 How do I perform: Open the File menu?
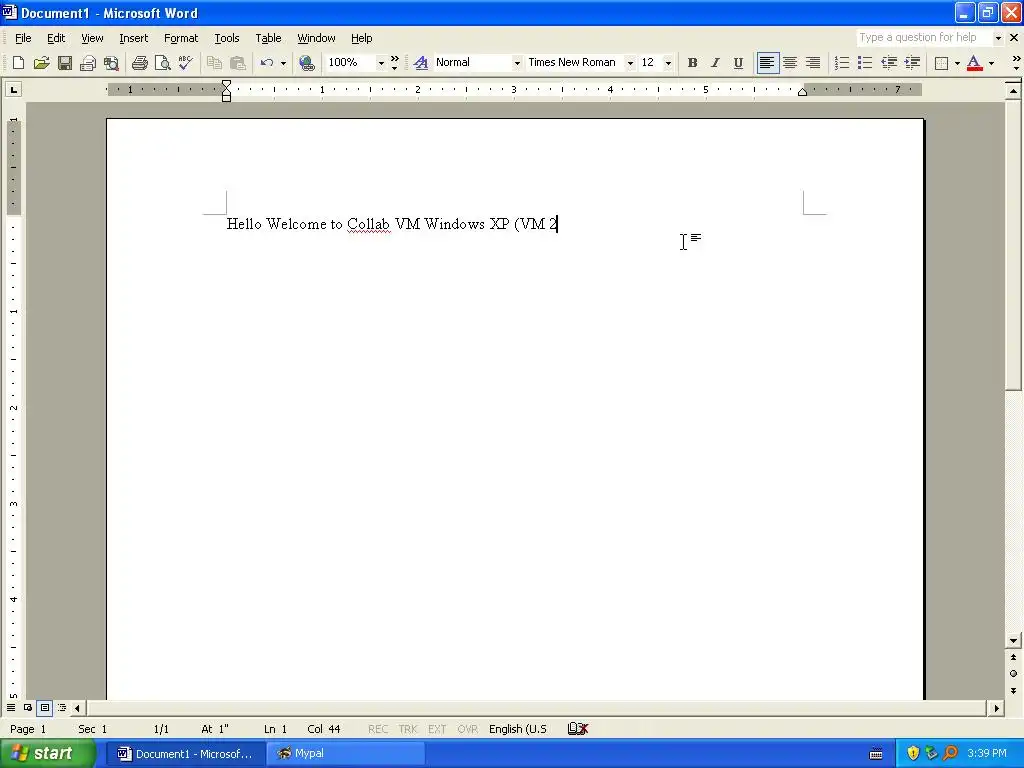click(23, 38)
